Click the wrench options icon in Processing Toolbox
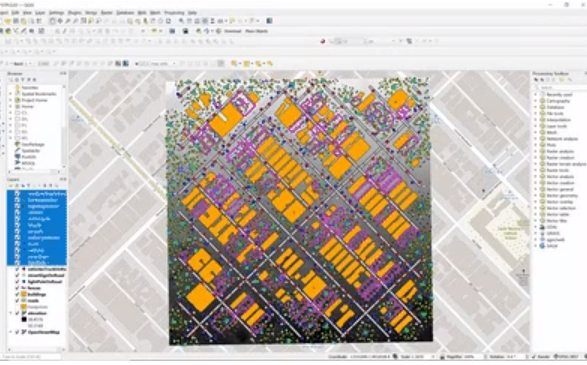 570,80
